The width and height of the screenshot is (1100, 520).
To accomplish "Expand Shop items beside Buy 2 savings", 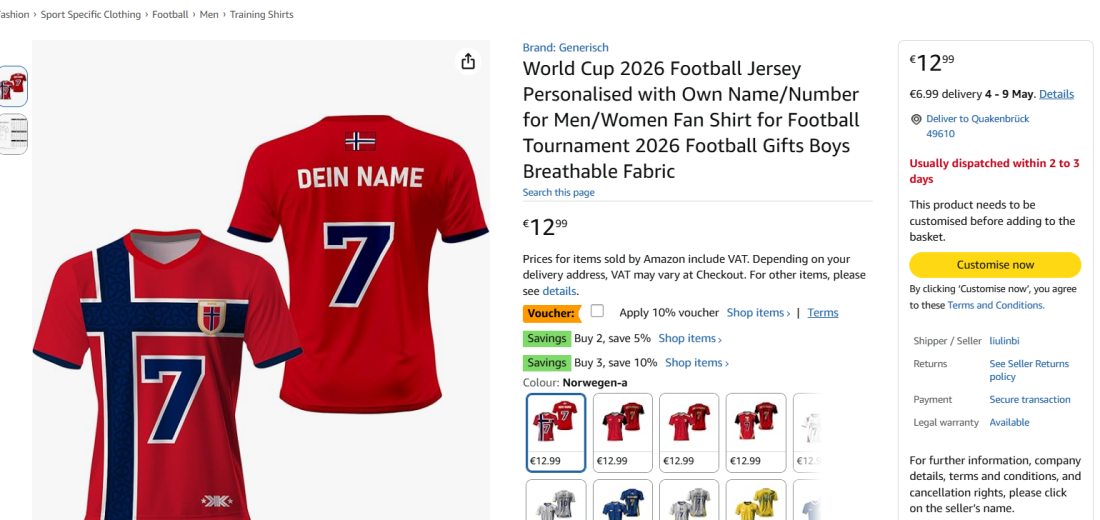I will click(690, 338).
